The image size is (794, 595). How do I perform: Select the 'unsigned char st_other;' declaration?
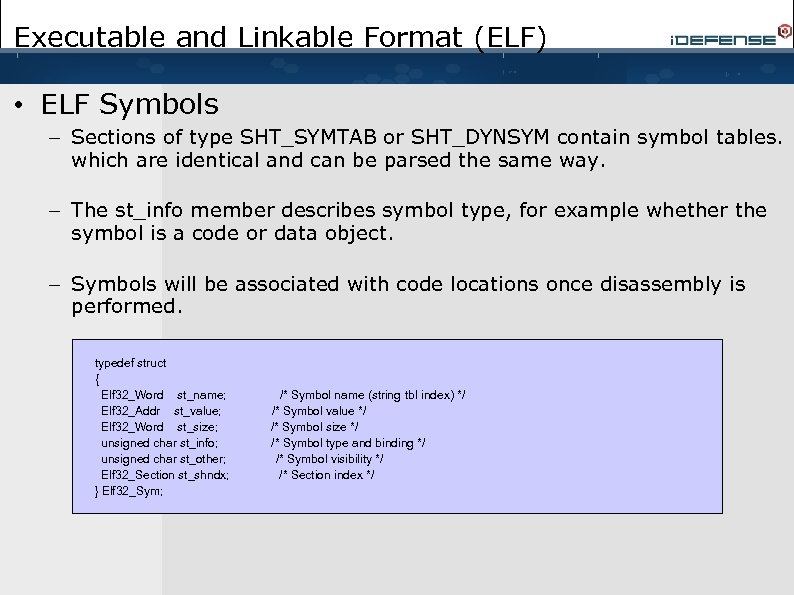click(163, 459)
